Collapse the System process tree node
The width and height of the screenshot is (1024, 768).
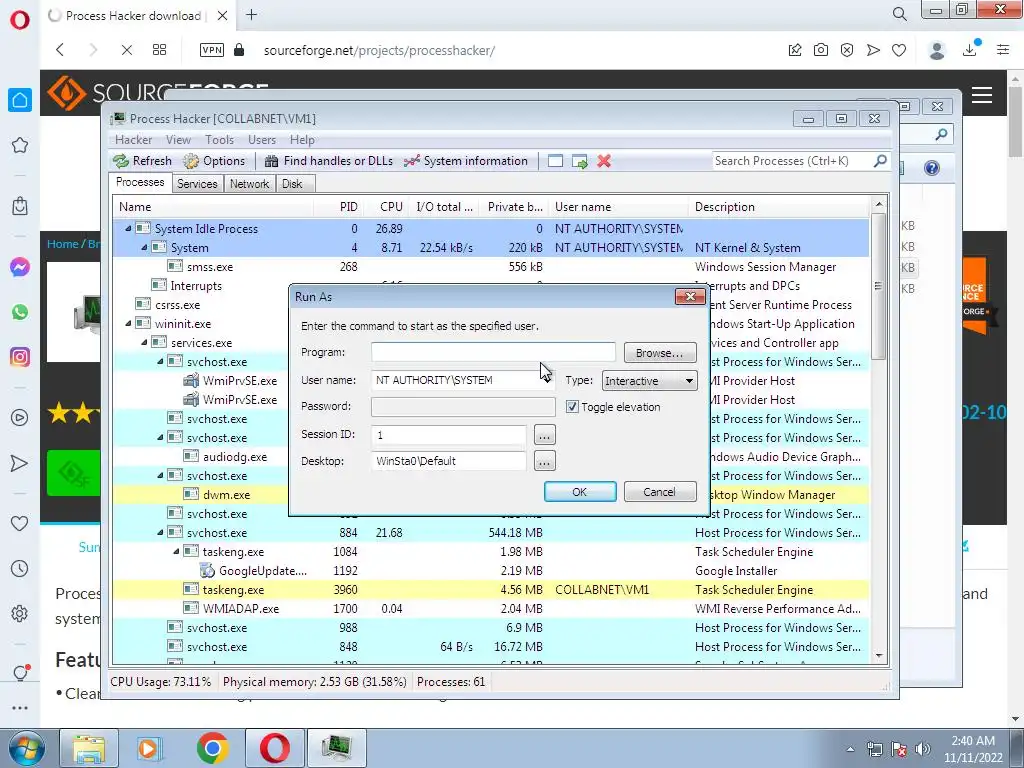pyautogui.click(x=144, y=248)
